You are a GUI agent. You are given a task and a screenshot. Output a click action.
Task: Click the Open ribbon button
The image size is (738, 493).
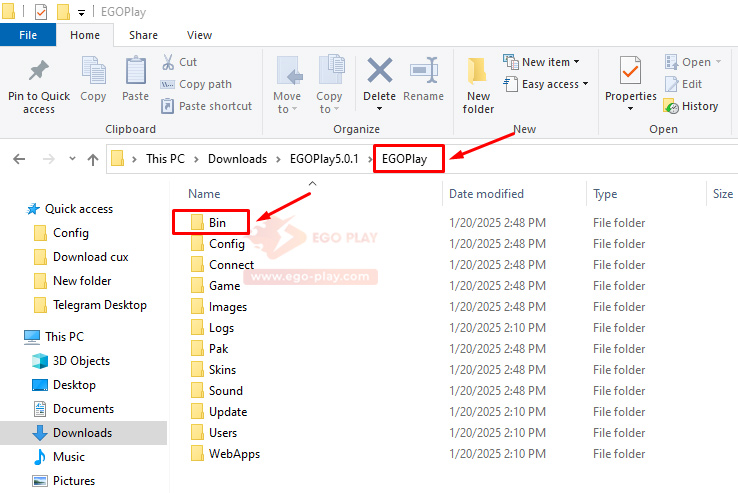693,62
